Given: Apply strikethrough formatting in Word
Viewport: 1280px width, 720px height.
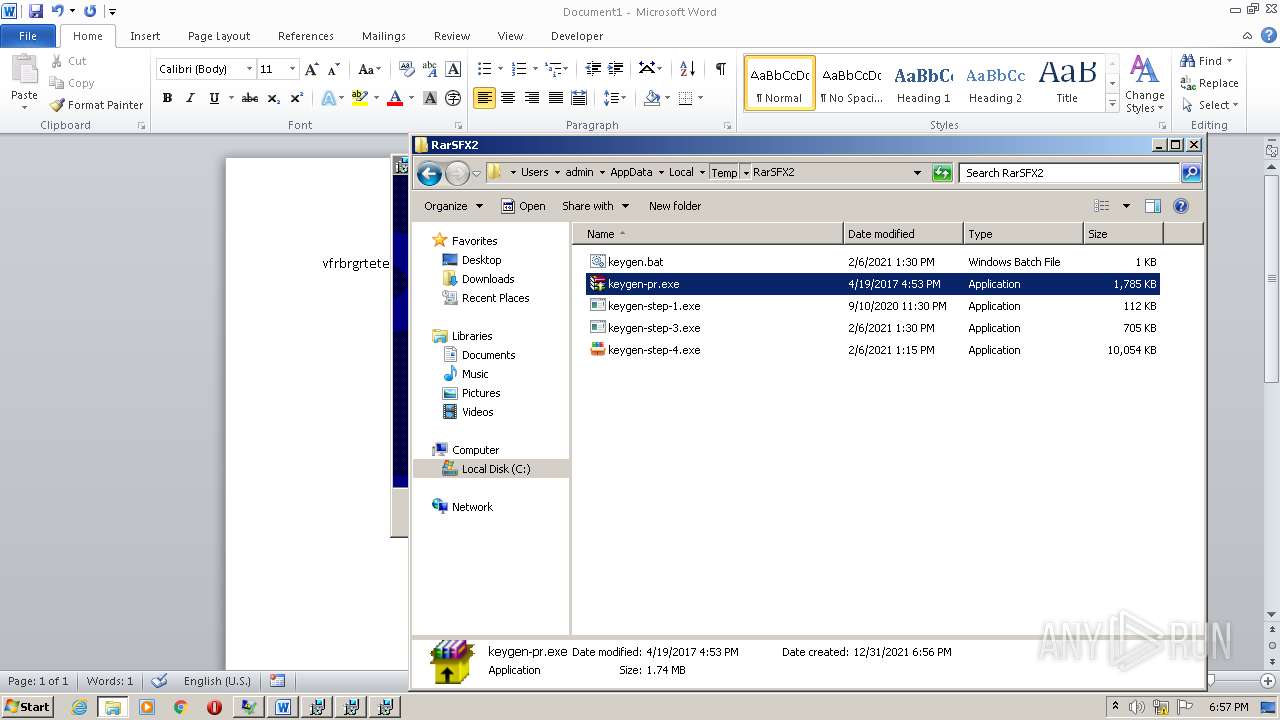Looking at the screenshot, I should (x=250, y=98).
